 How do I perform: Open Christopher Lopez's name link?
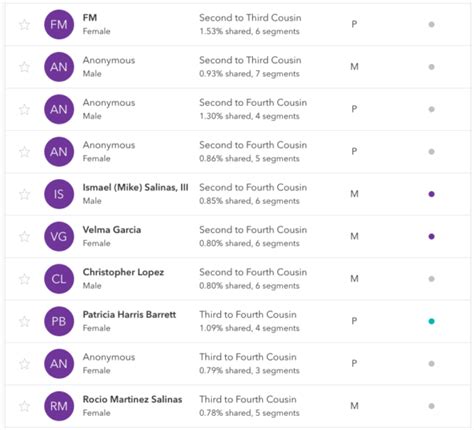(x=123, y=272)
